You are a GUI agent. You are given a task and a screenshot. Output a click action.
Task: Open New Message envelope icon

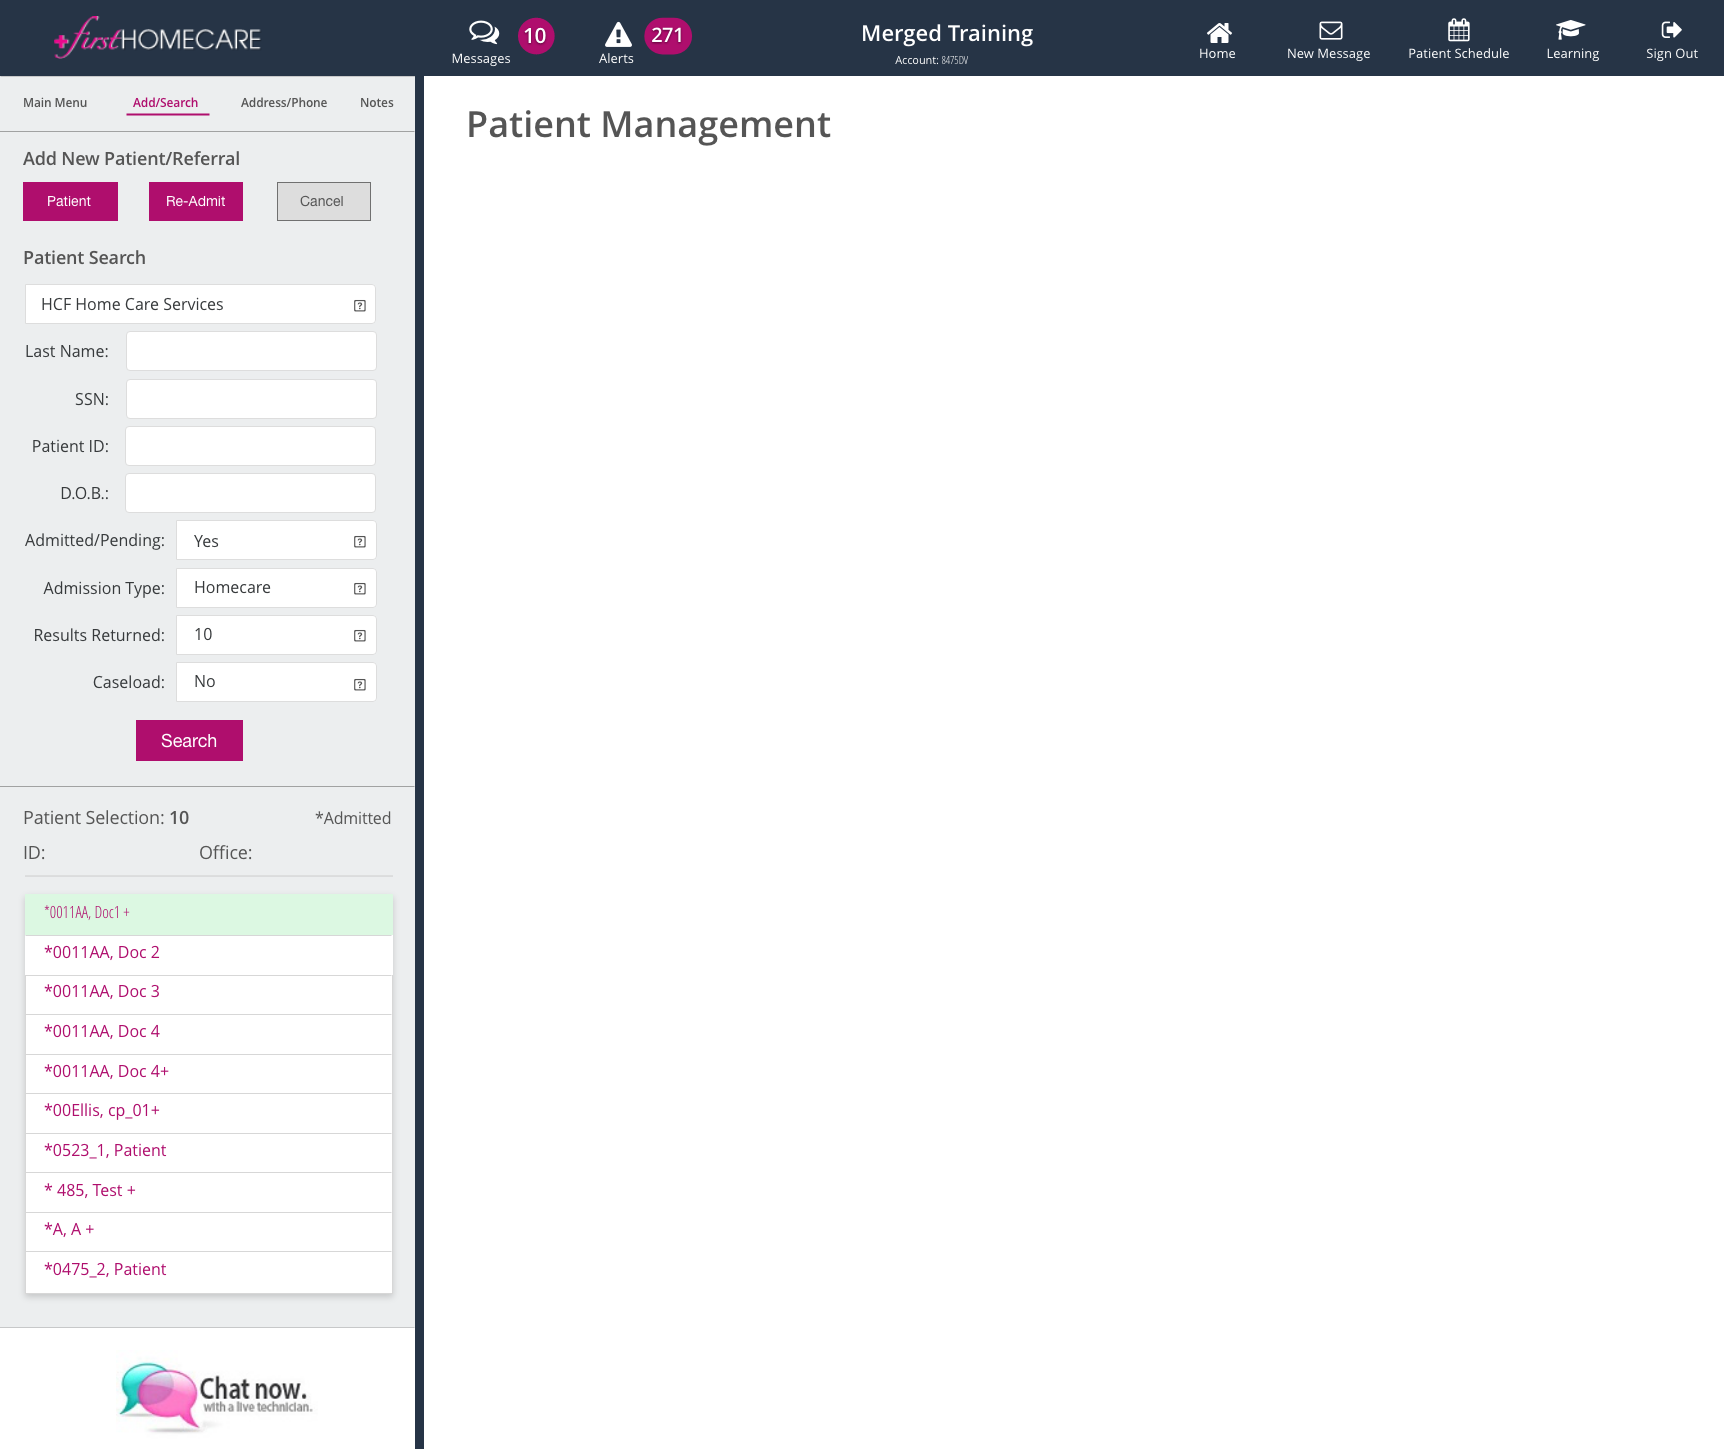tap(1330, 31)
